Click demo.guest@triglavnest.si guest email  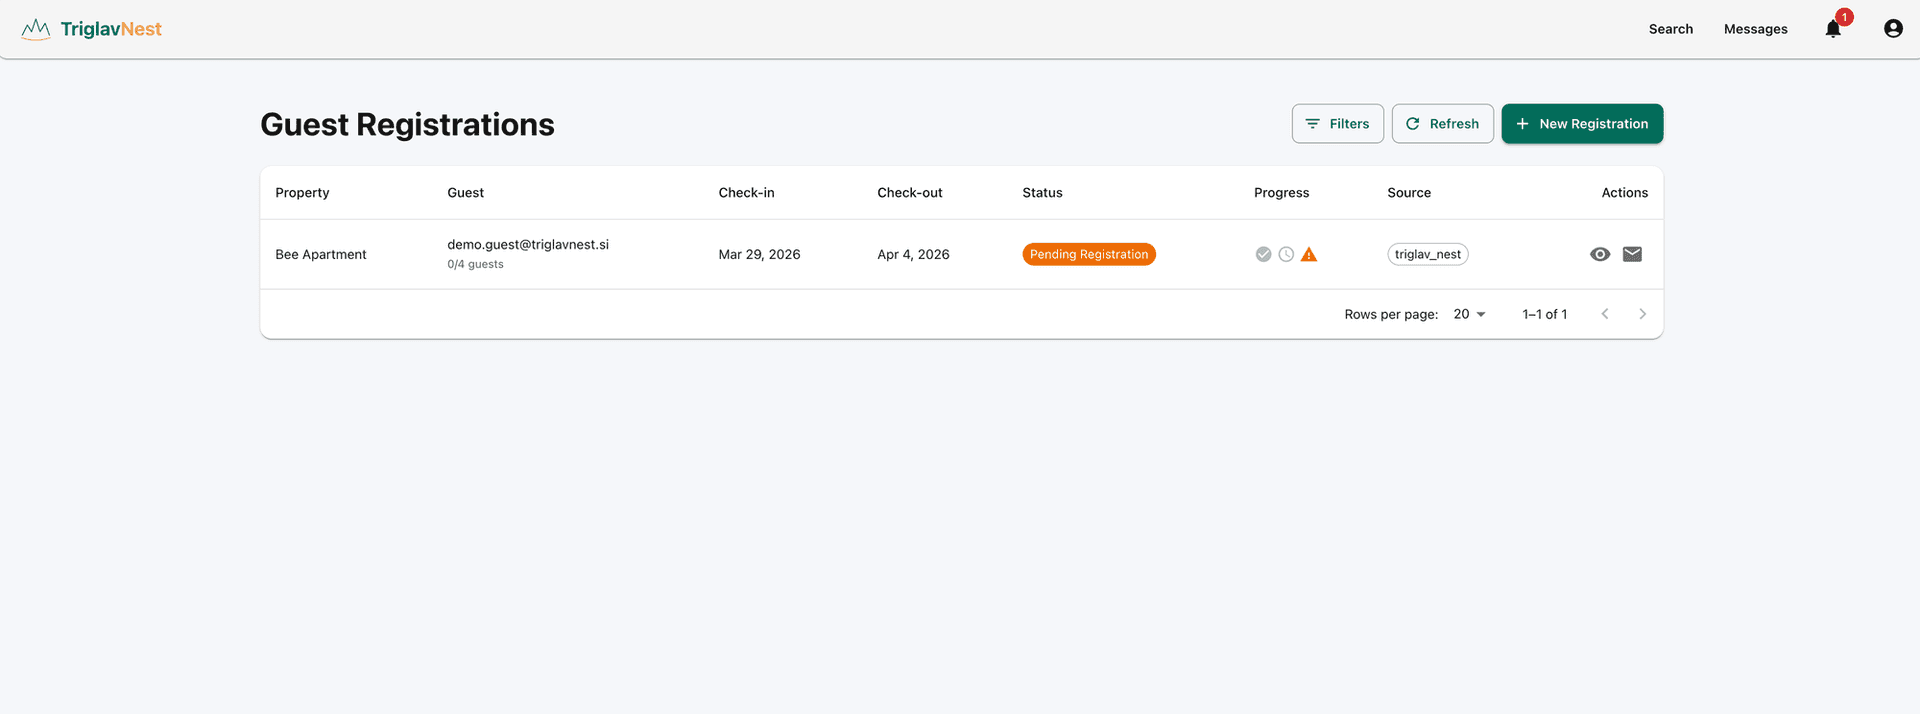(528, 244)
